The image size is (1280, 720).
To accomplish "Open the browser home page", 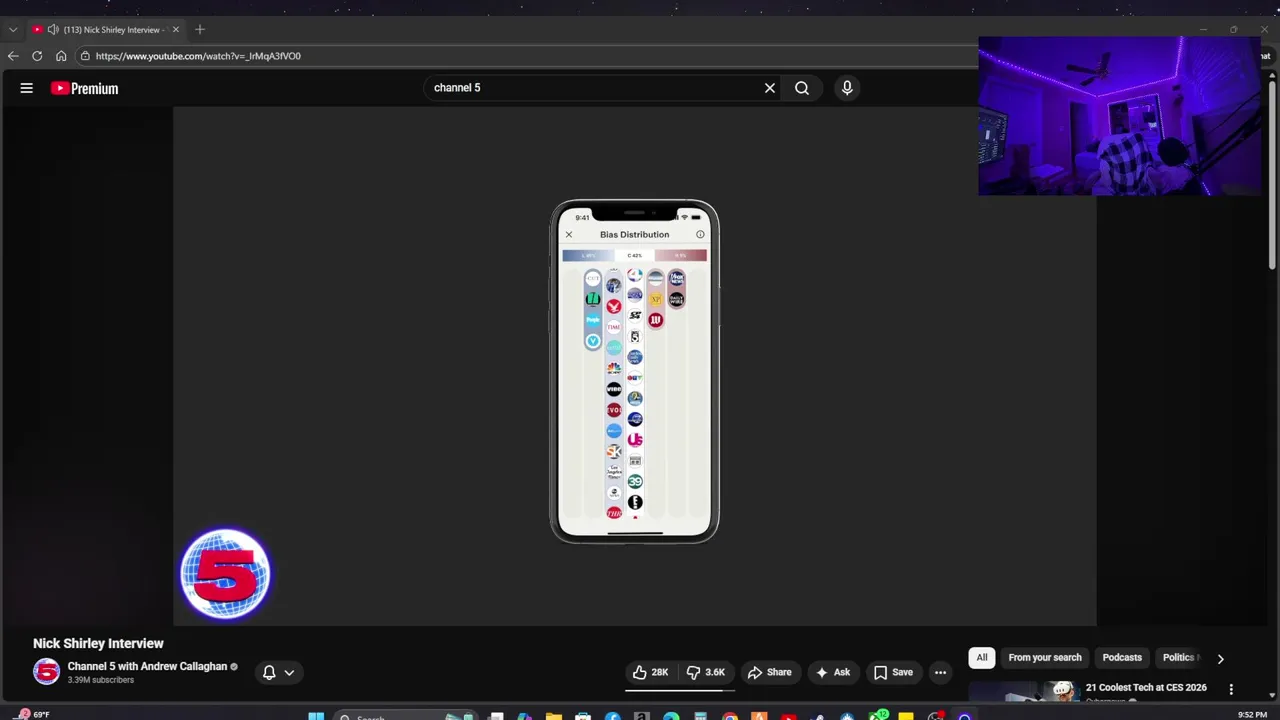I will [61, 56].
